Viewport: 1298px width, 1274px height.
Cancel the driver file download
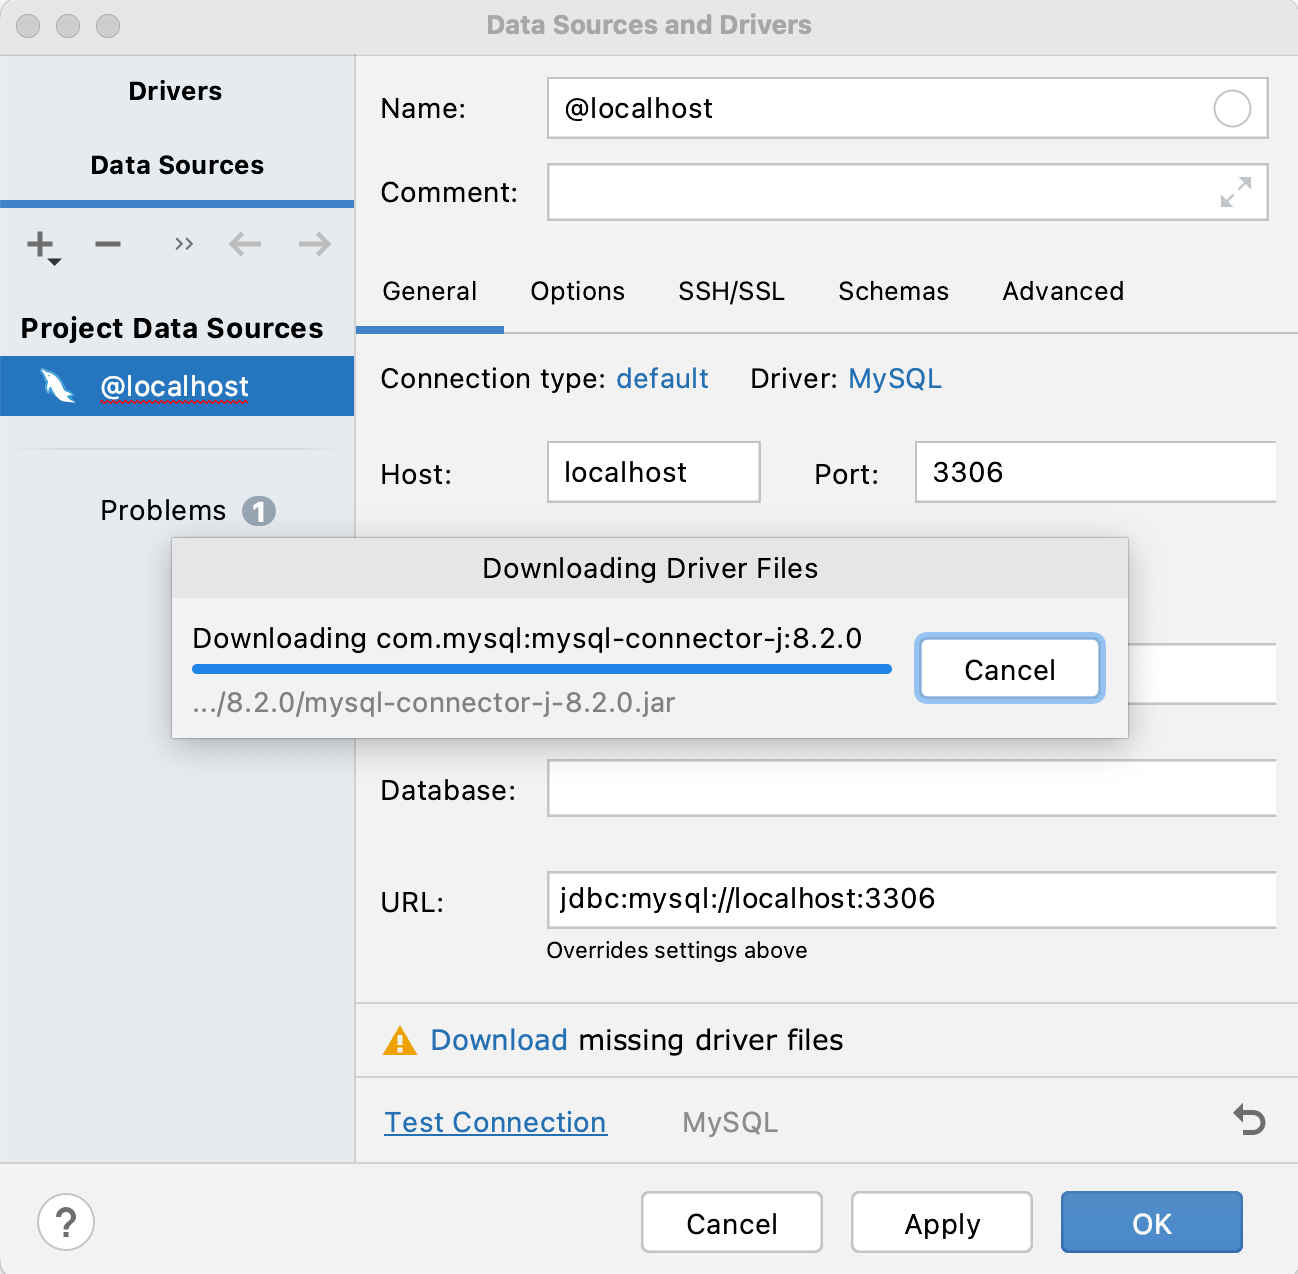pos(1010,669)
